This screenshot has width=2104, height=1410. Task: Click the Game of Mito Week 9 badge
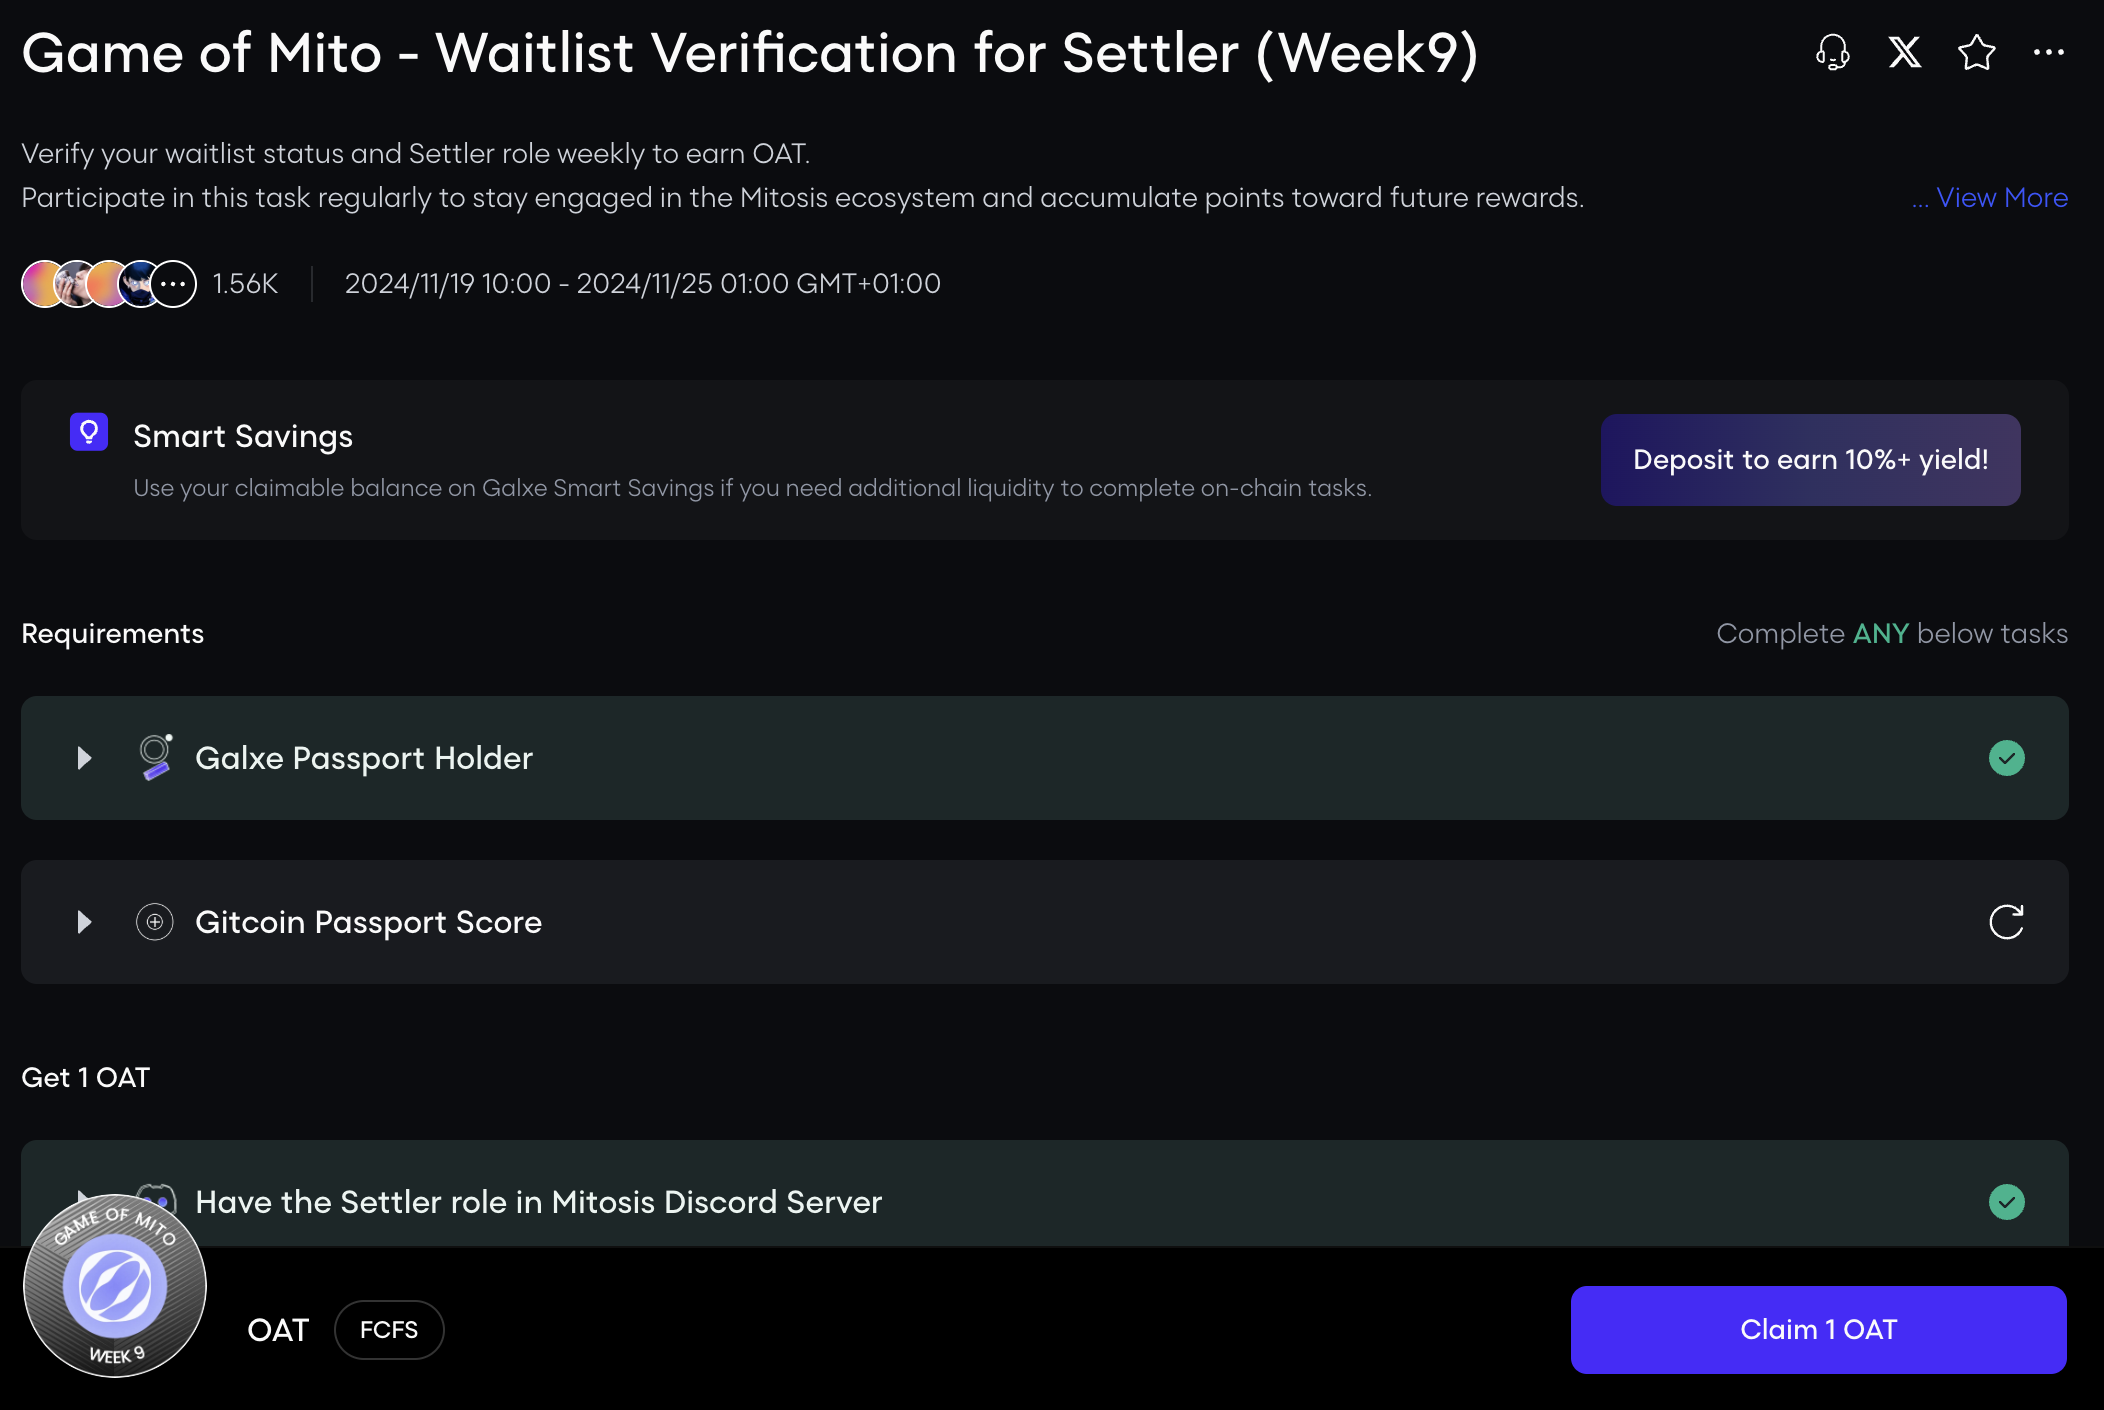115,1286
